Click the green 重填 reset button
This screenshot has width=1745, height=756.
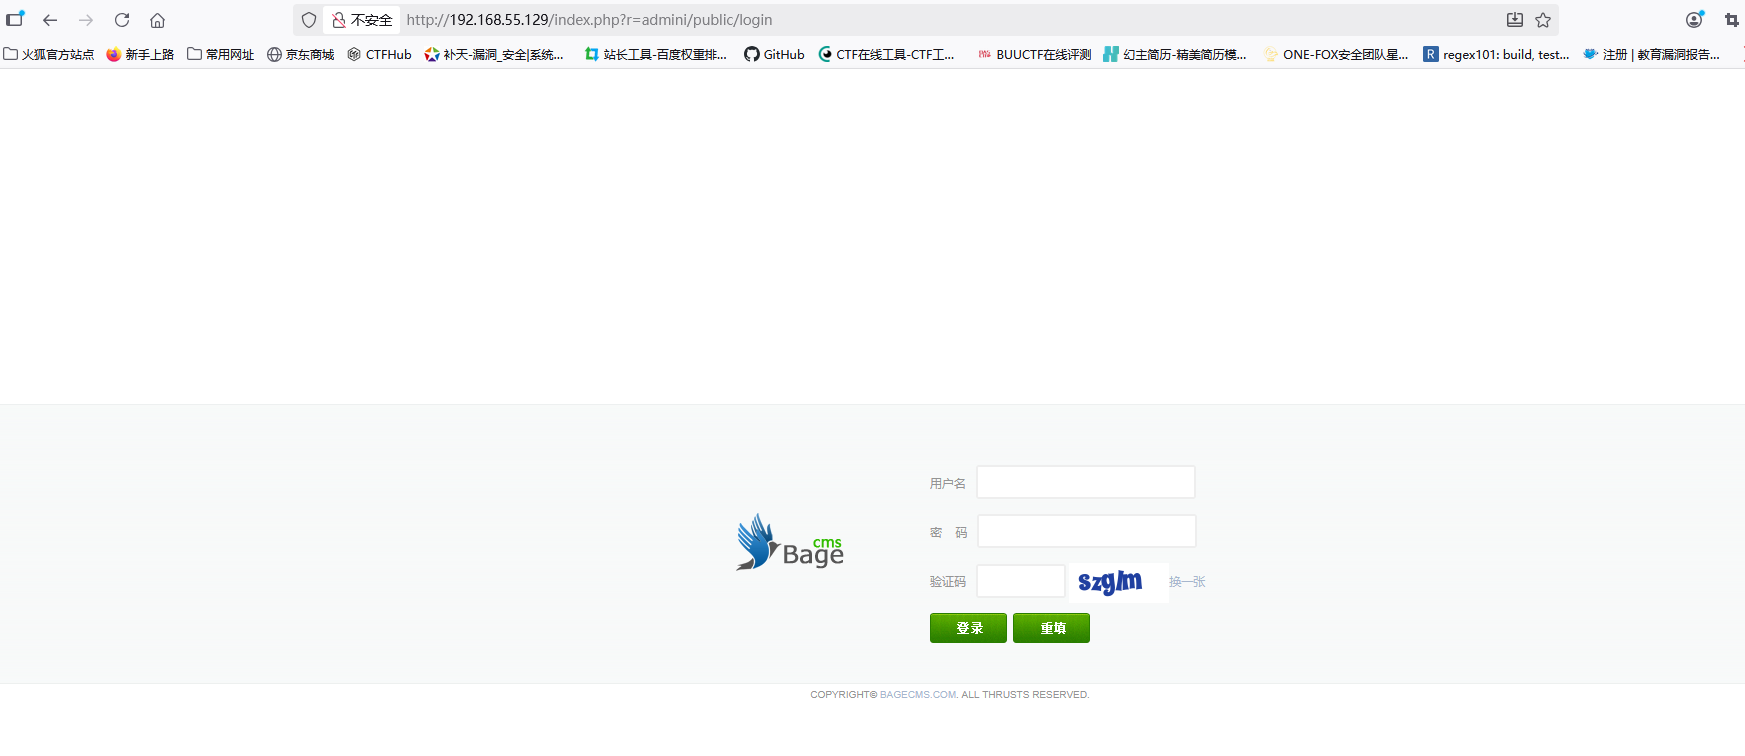(x=1051, y=628)
